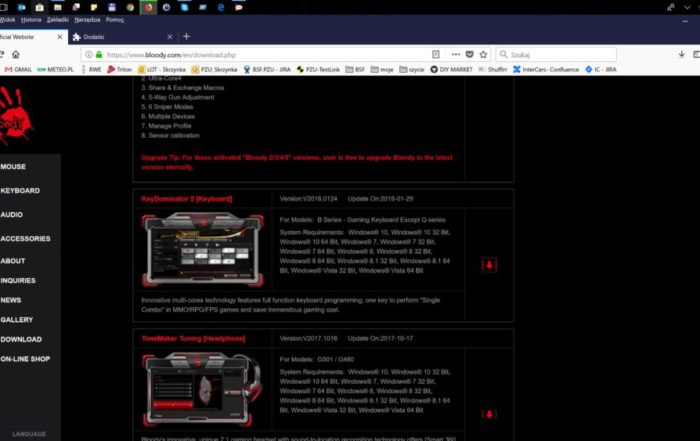View site security padlock info
The image size is (700, 441).
coord(99,54)
